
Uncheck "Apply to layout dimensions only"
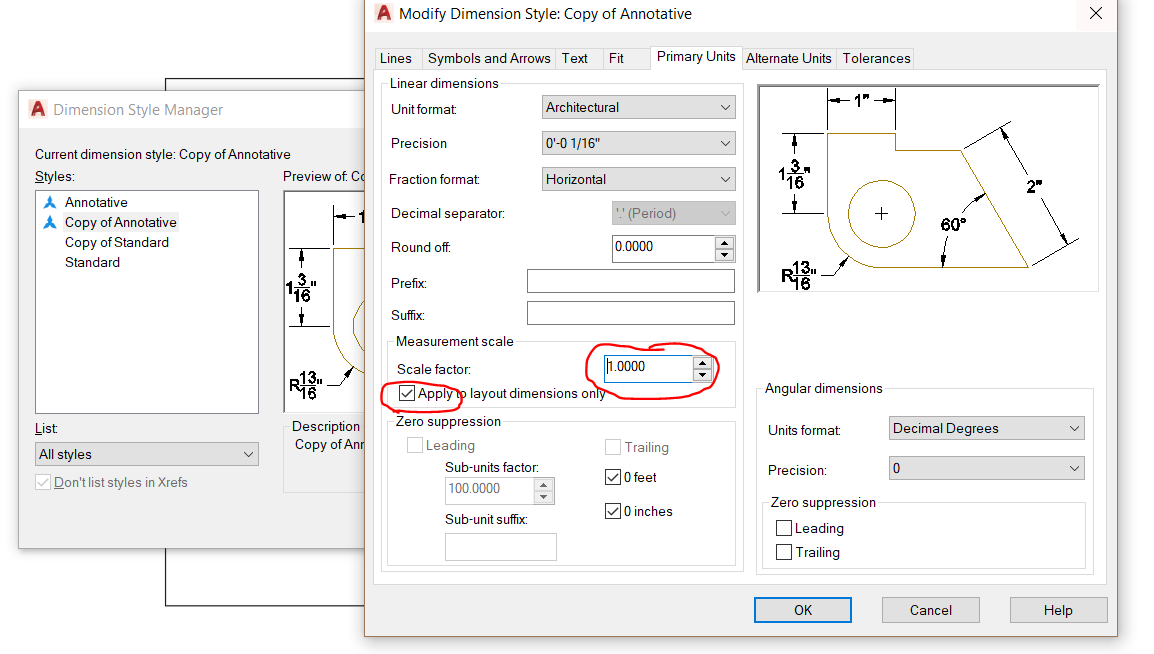[409, 393]
